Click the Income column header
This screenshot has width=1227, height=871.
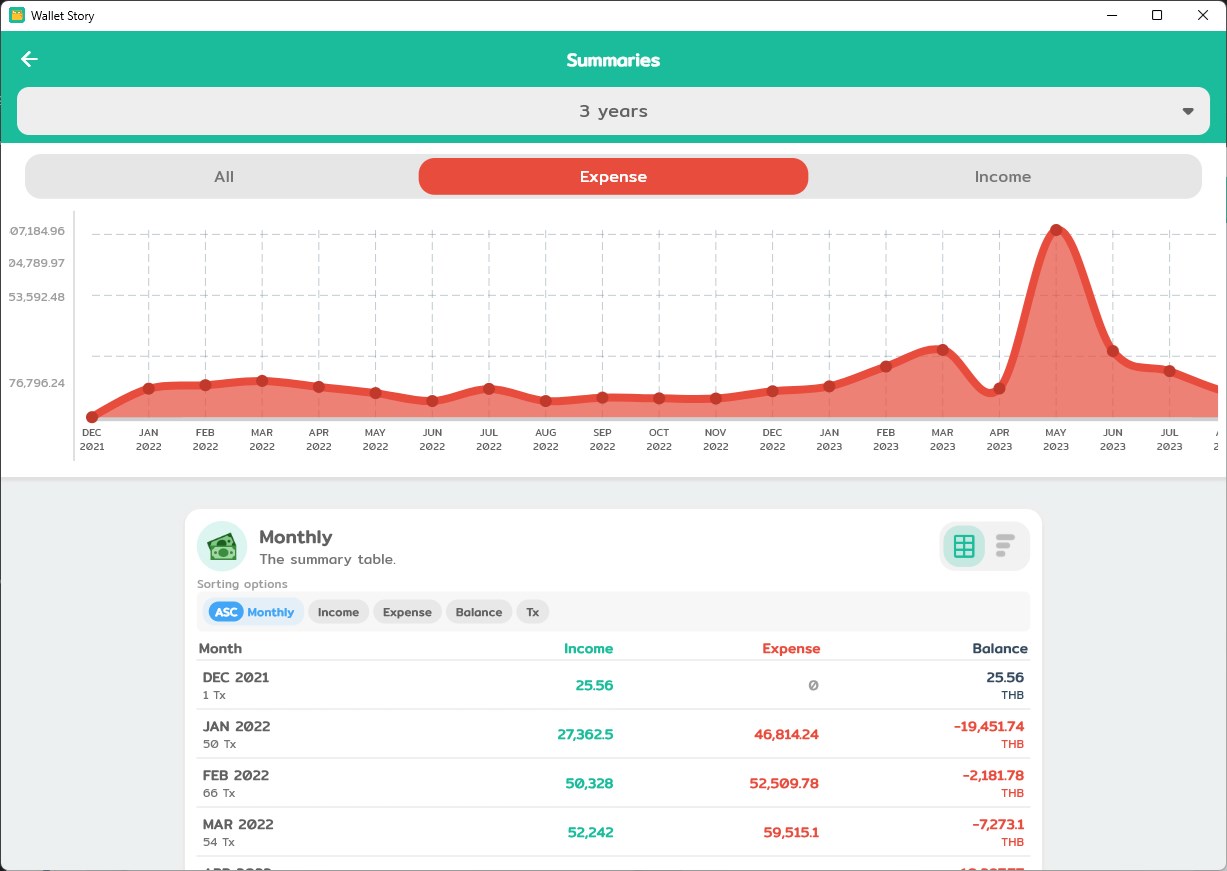[588, 648]
